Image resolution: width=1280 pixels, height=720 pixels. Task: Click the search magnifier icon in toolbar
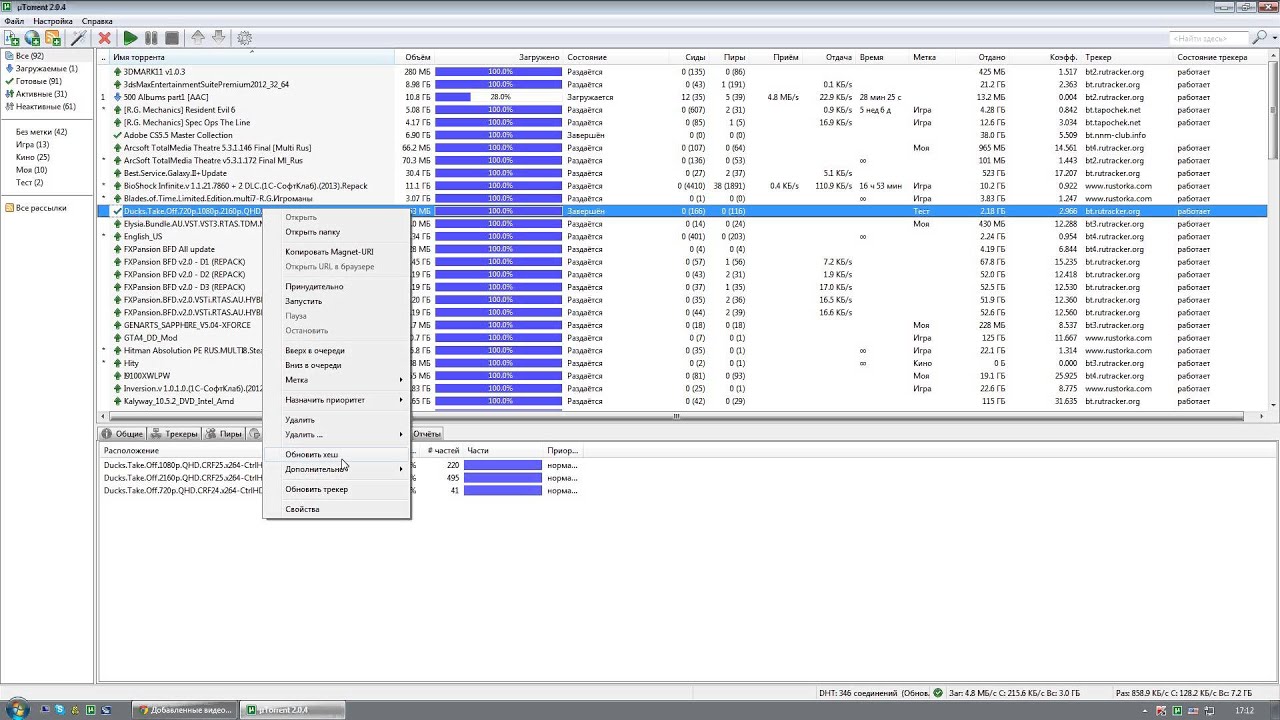pos(1259,38)
